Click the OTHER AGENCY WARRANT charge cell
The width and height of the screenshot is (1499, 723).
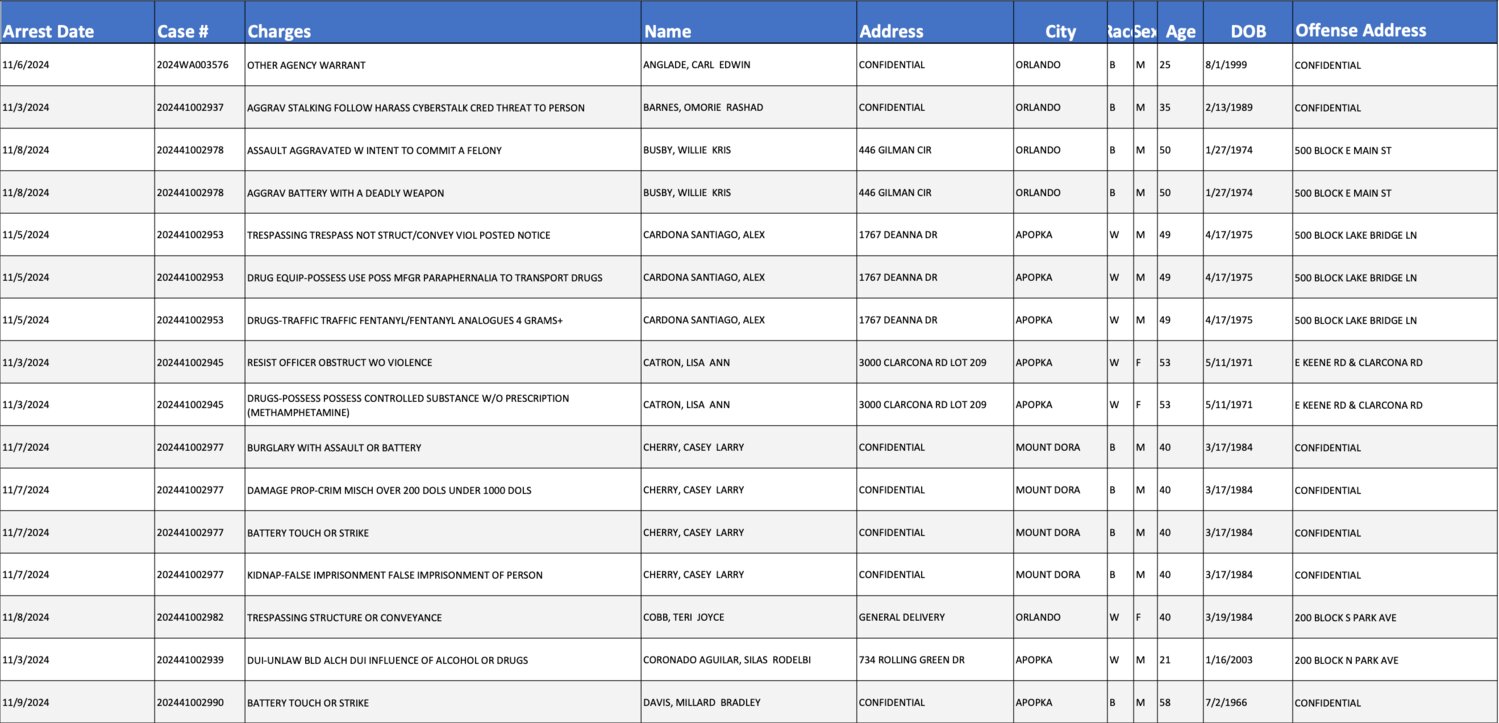tap(442, 65)
